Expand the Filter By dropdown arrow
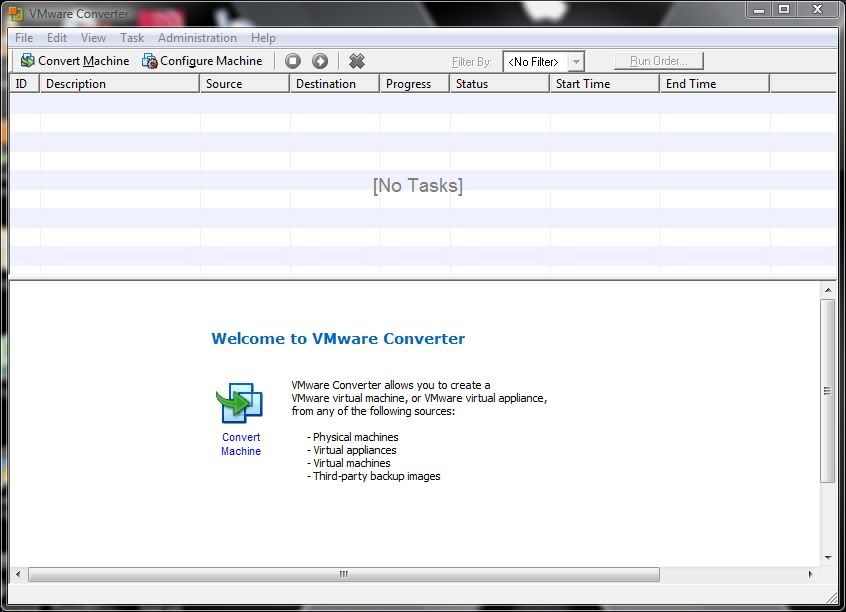 pyautogui.click(x=576, y=62)
